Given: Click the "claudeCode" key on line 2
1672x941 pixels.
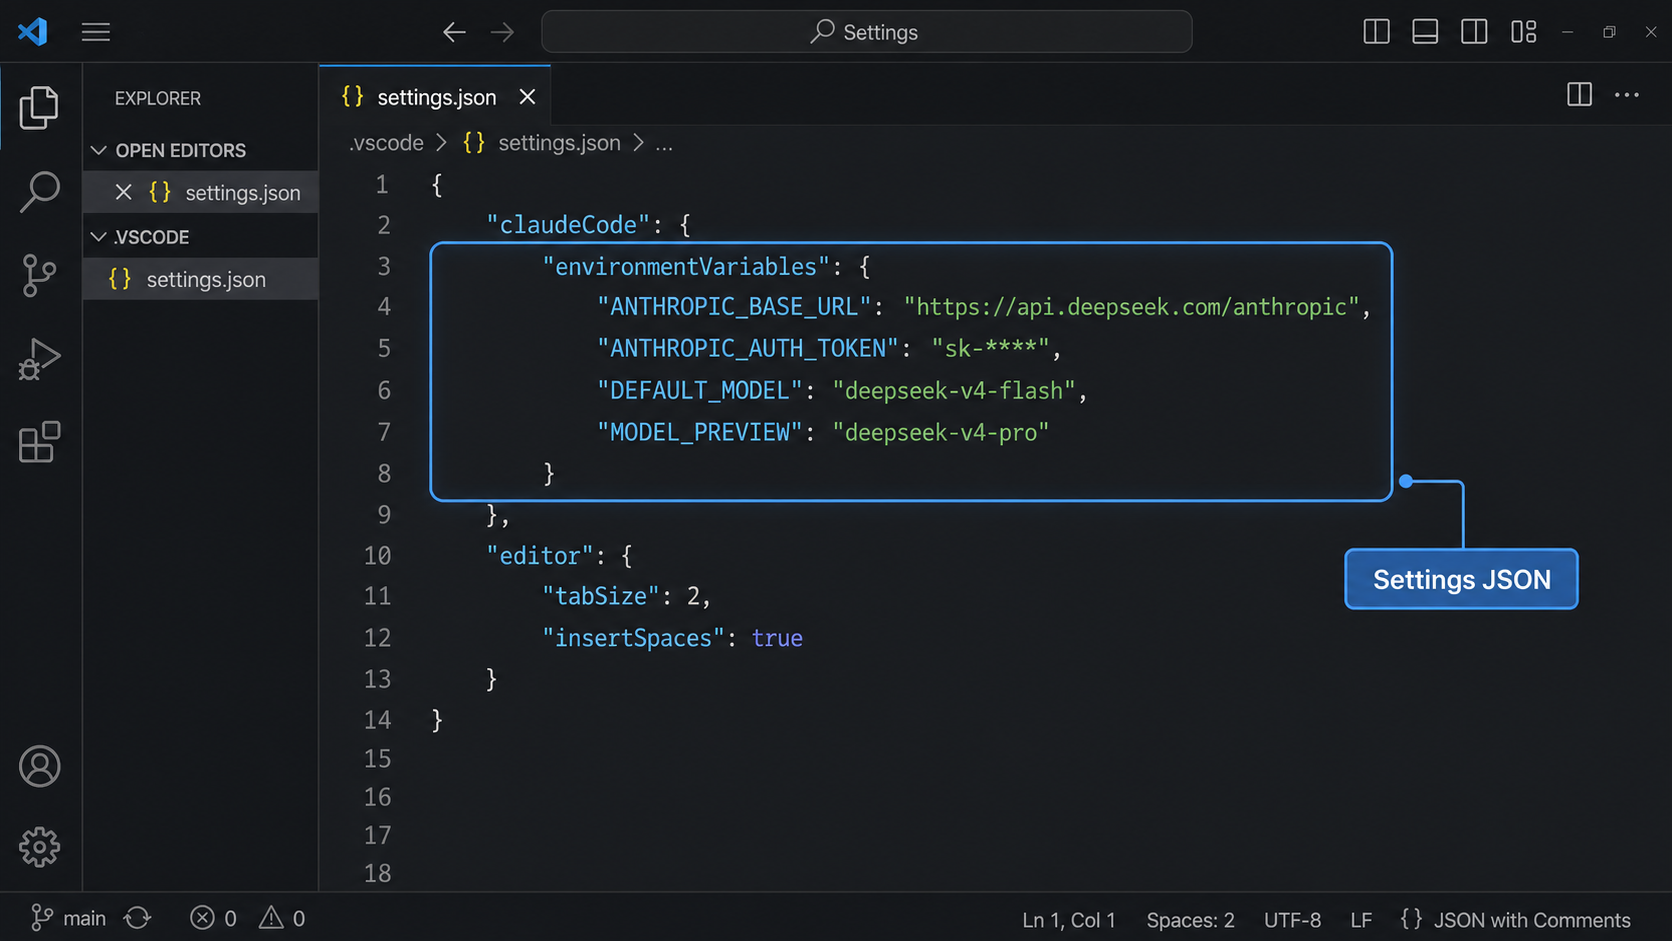Looking at the screenshot, I should coord(568,225).
